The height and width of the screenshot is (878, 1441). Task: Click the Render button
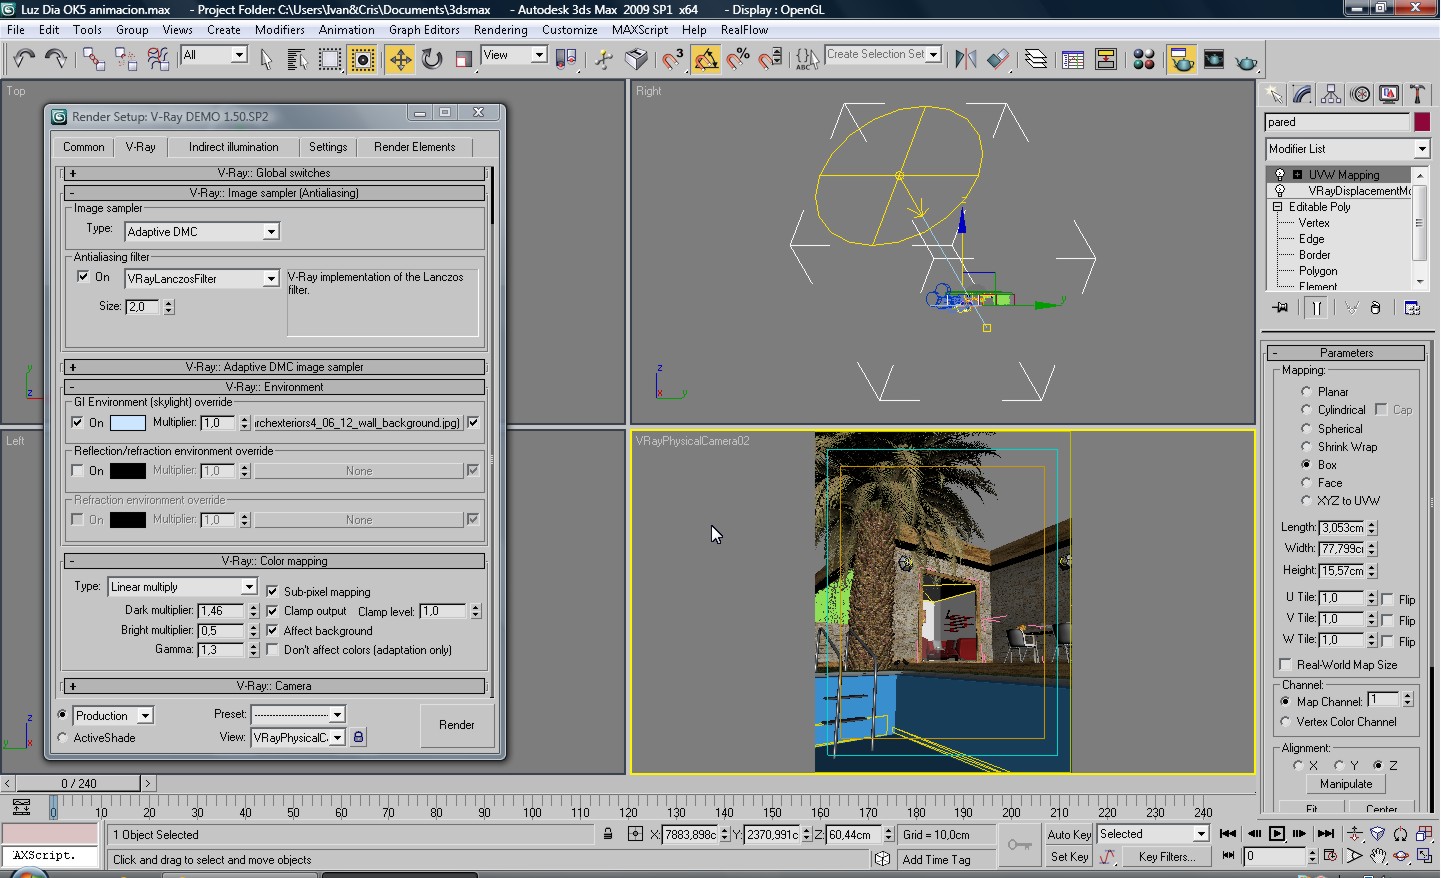(456, 725)
